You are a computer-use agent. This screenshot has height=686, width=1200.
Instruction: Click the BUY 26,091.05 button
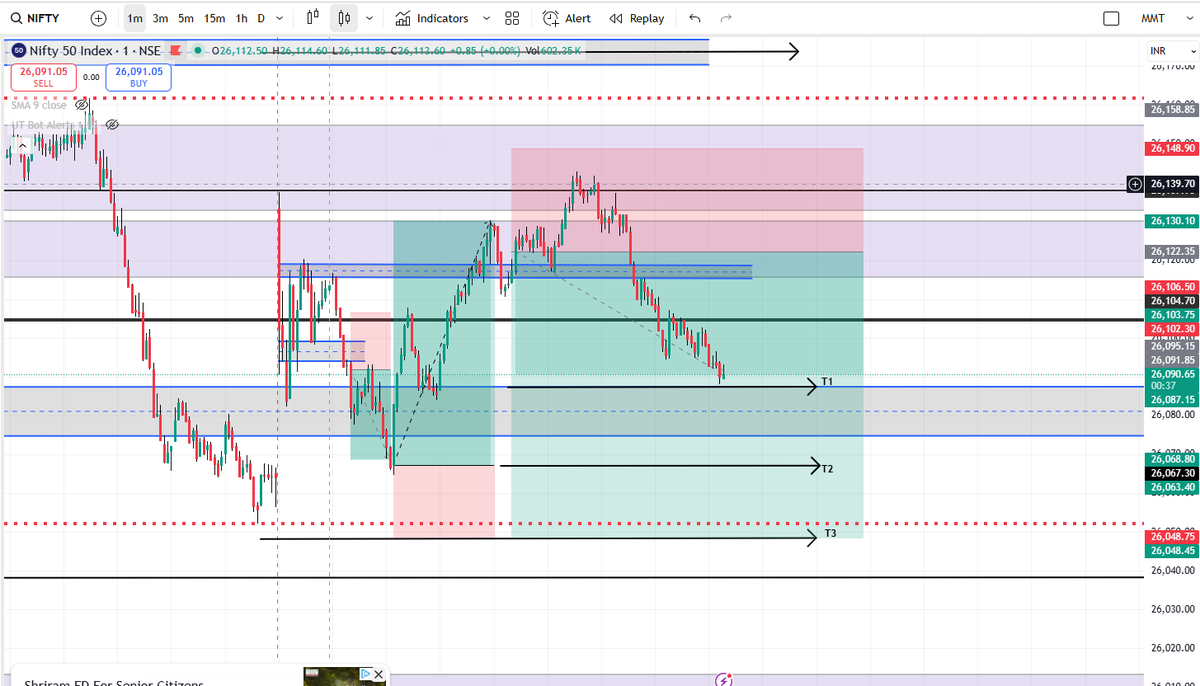tap(140, 77)
